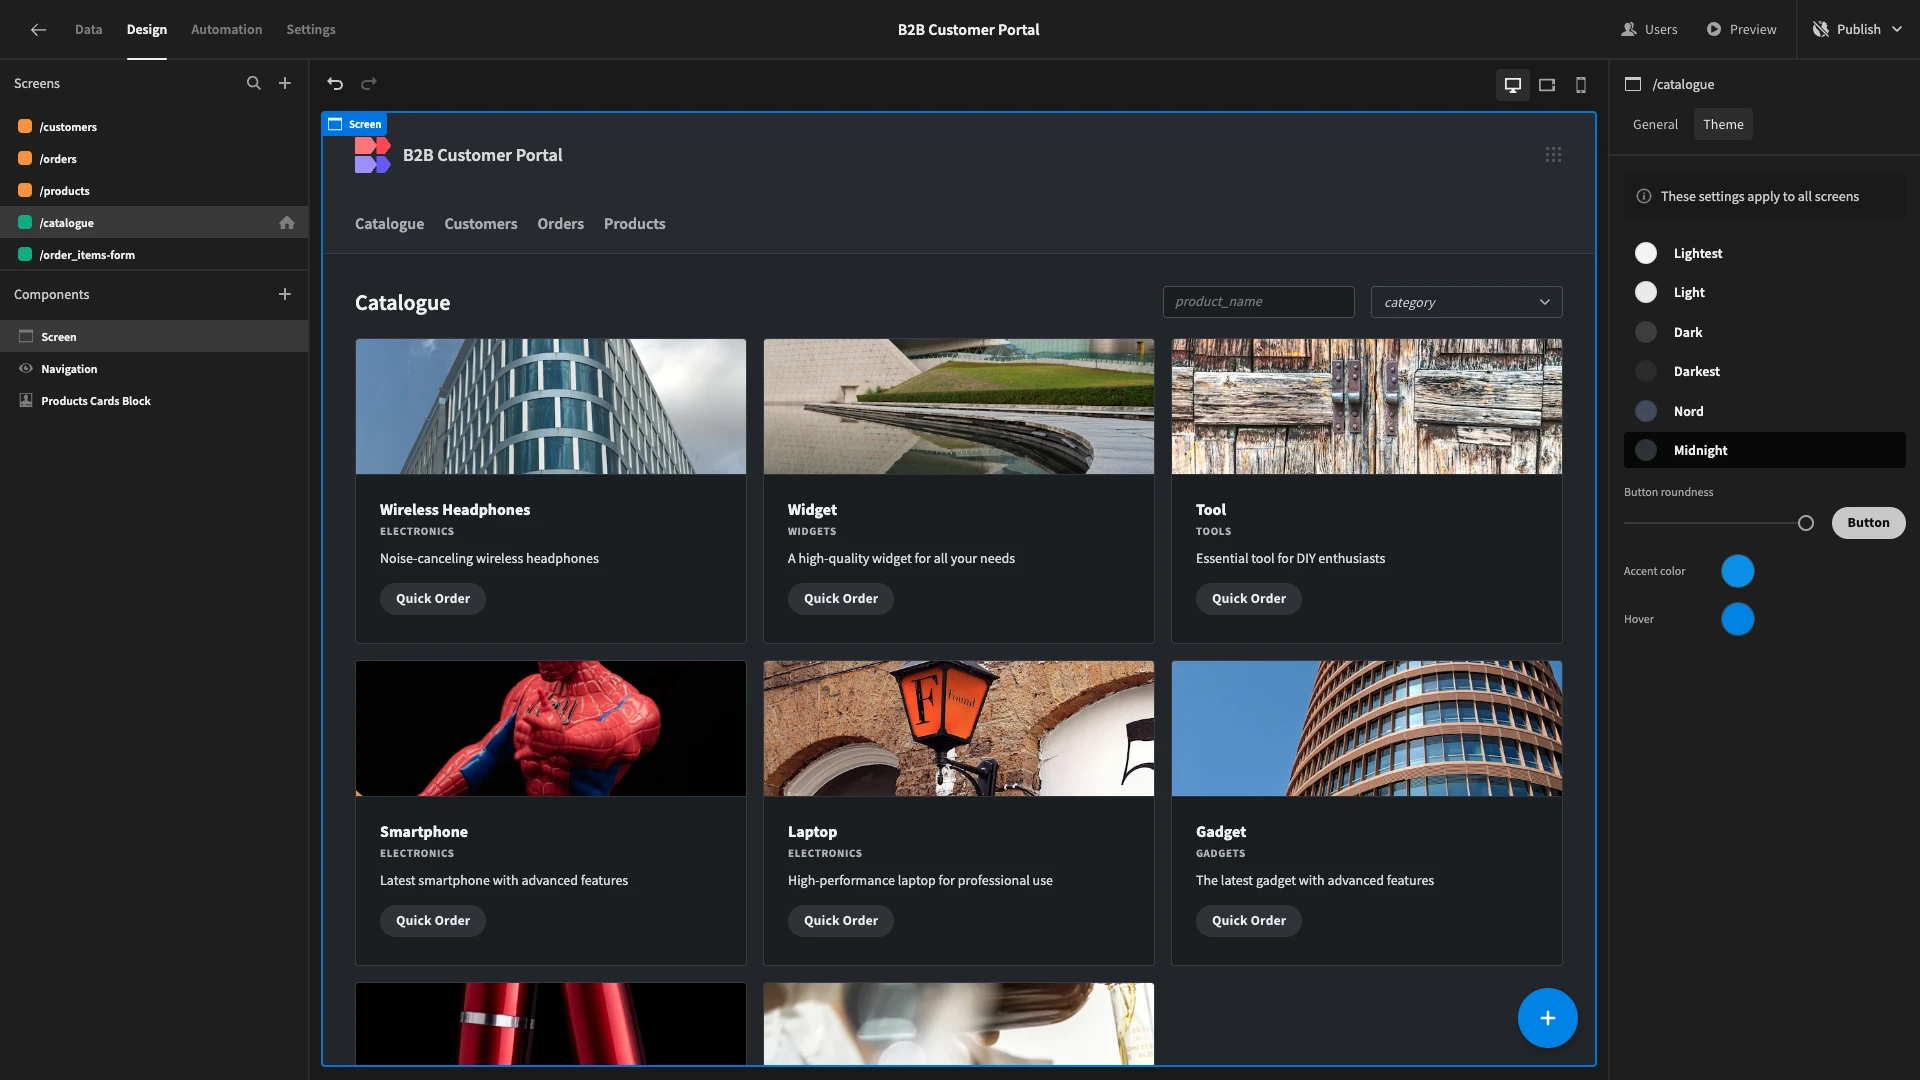Choose the Dark theme
Screen dimensions: 1920x1080
point(1764,332)
